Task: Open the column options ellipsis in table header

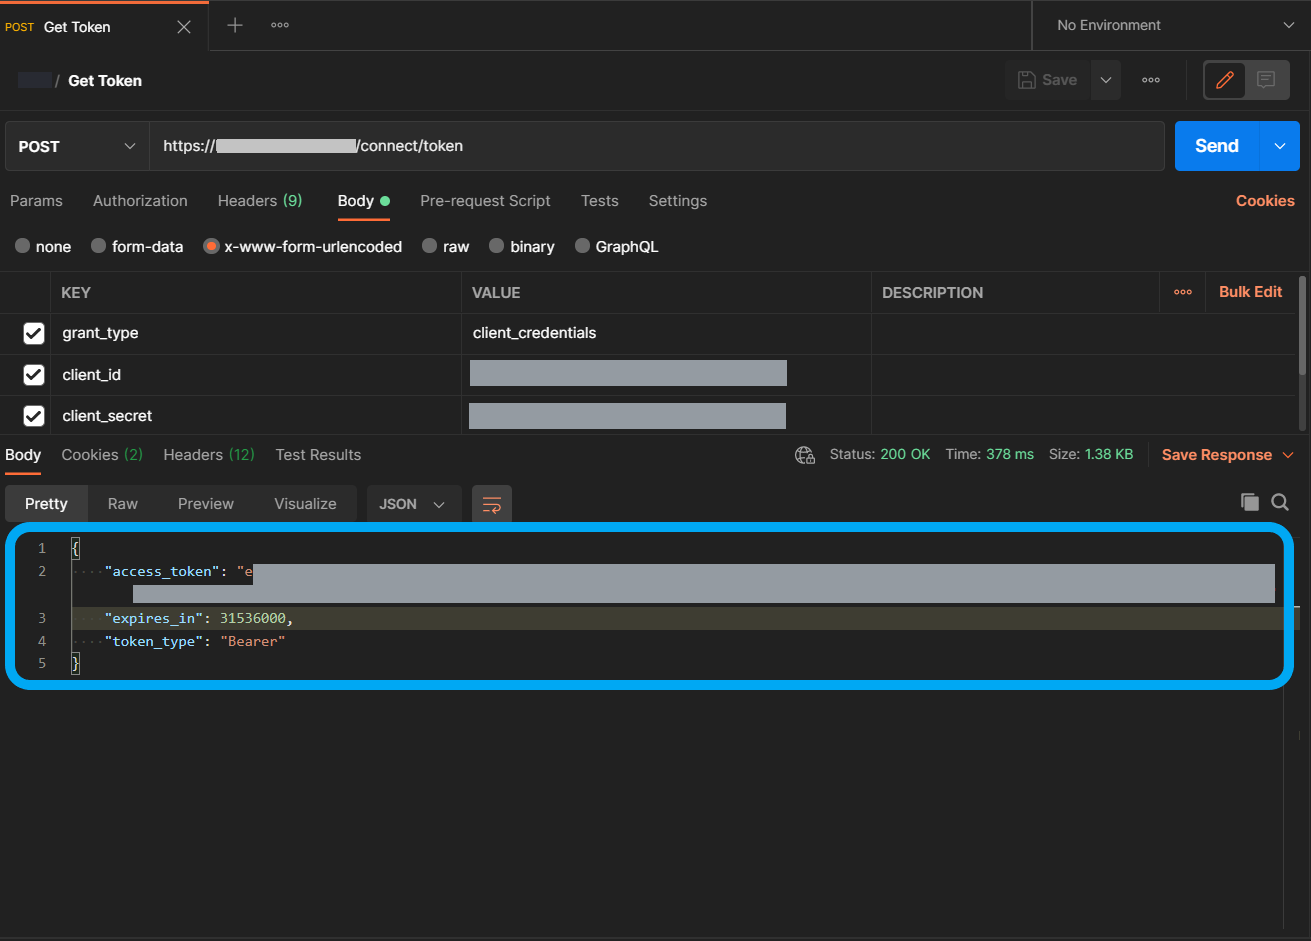Action: click(1183, 292)
